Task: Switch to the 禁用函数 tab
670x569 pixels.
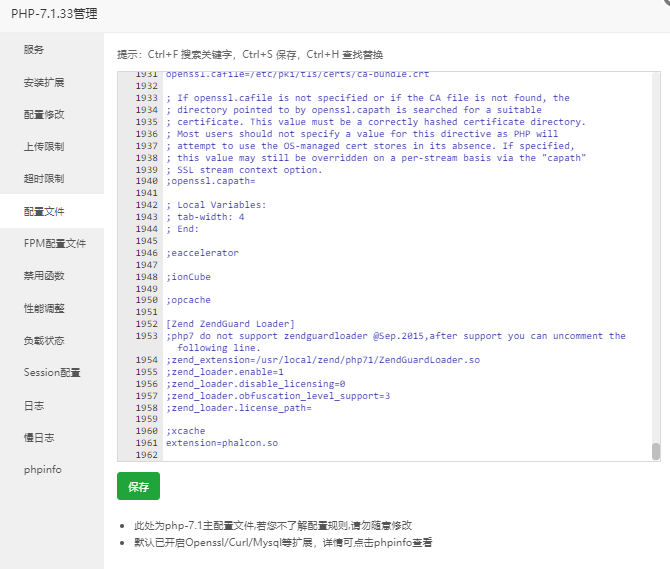Action: click(x=44, y=276)
